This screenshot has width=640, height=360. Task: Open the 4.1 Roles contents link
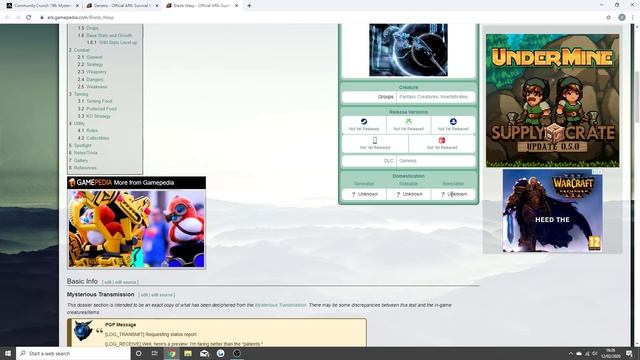click(88, 131)
